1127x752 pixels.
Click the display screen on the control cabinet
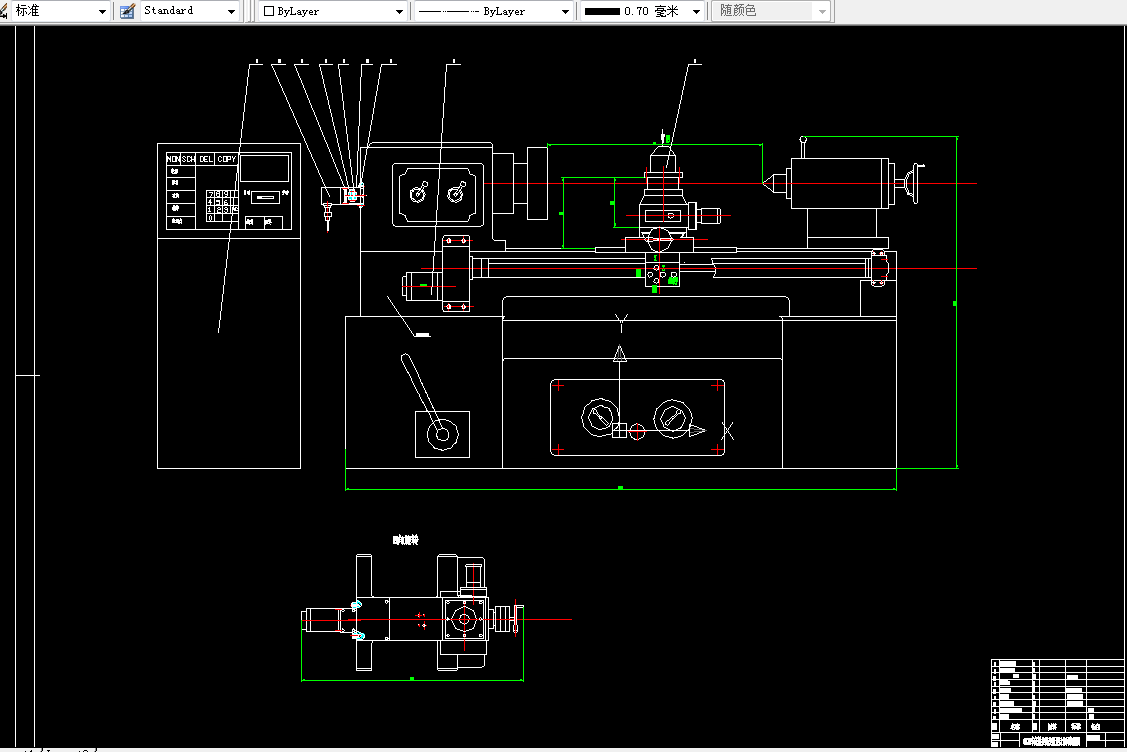[x=264, y=168]
